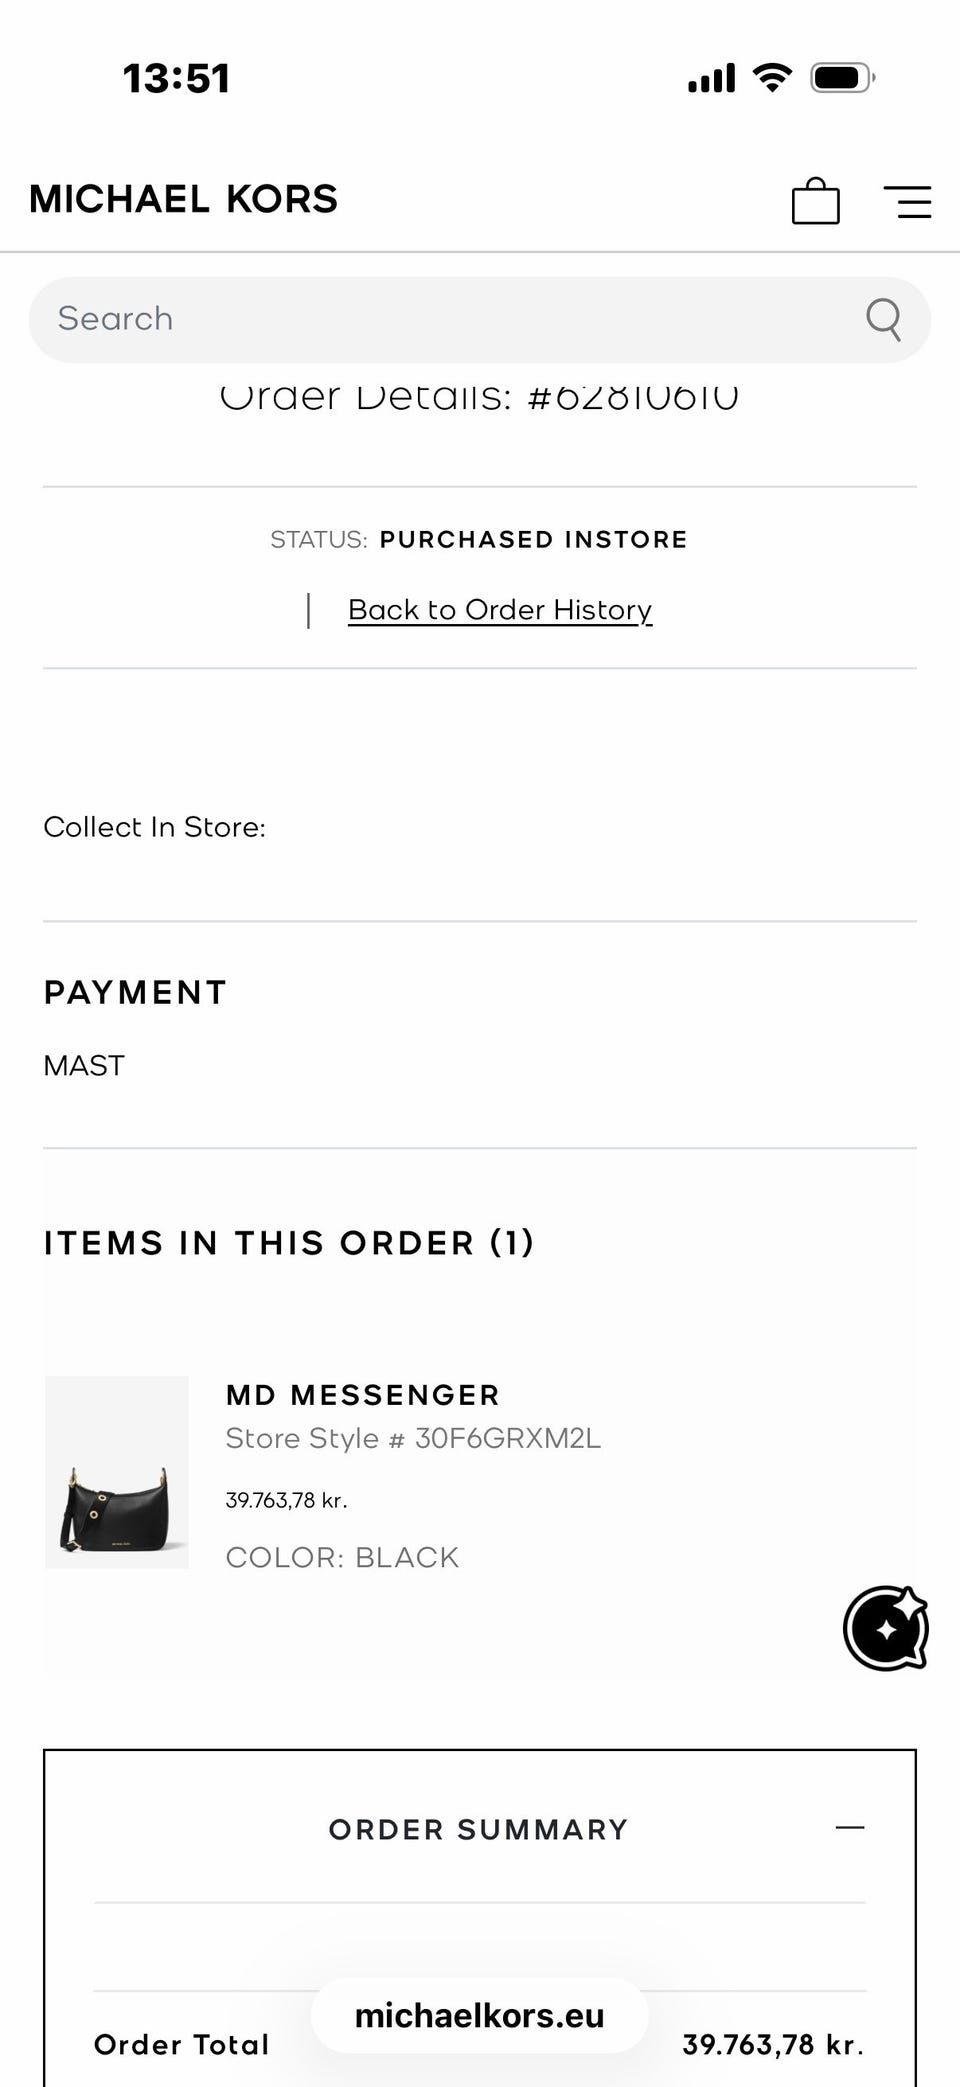960x2087 pixels.
Task: Follow Back to Order History link
Action: (x=500, y=610)
